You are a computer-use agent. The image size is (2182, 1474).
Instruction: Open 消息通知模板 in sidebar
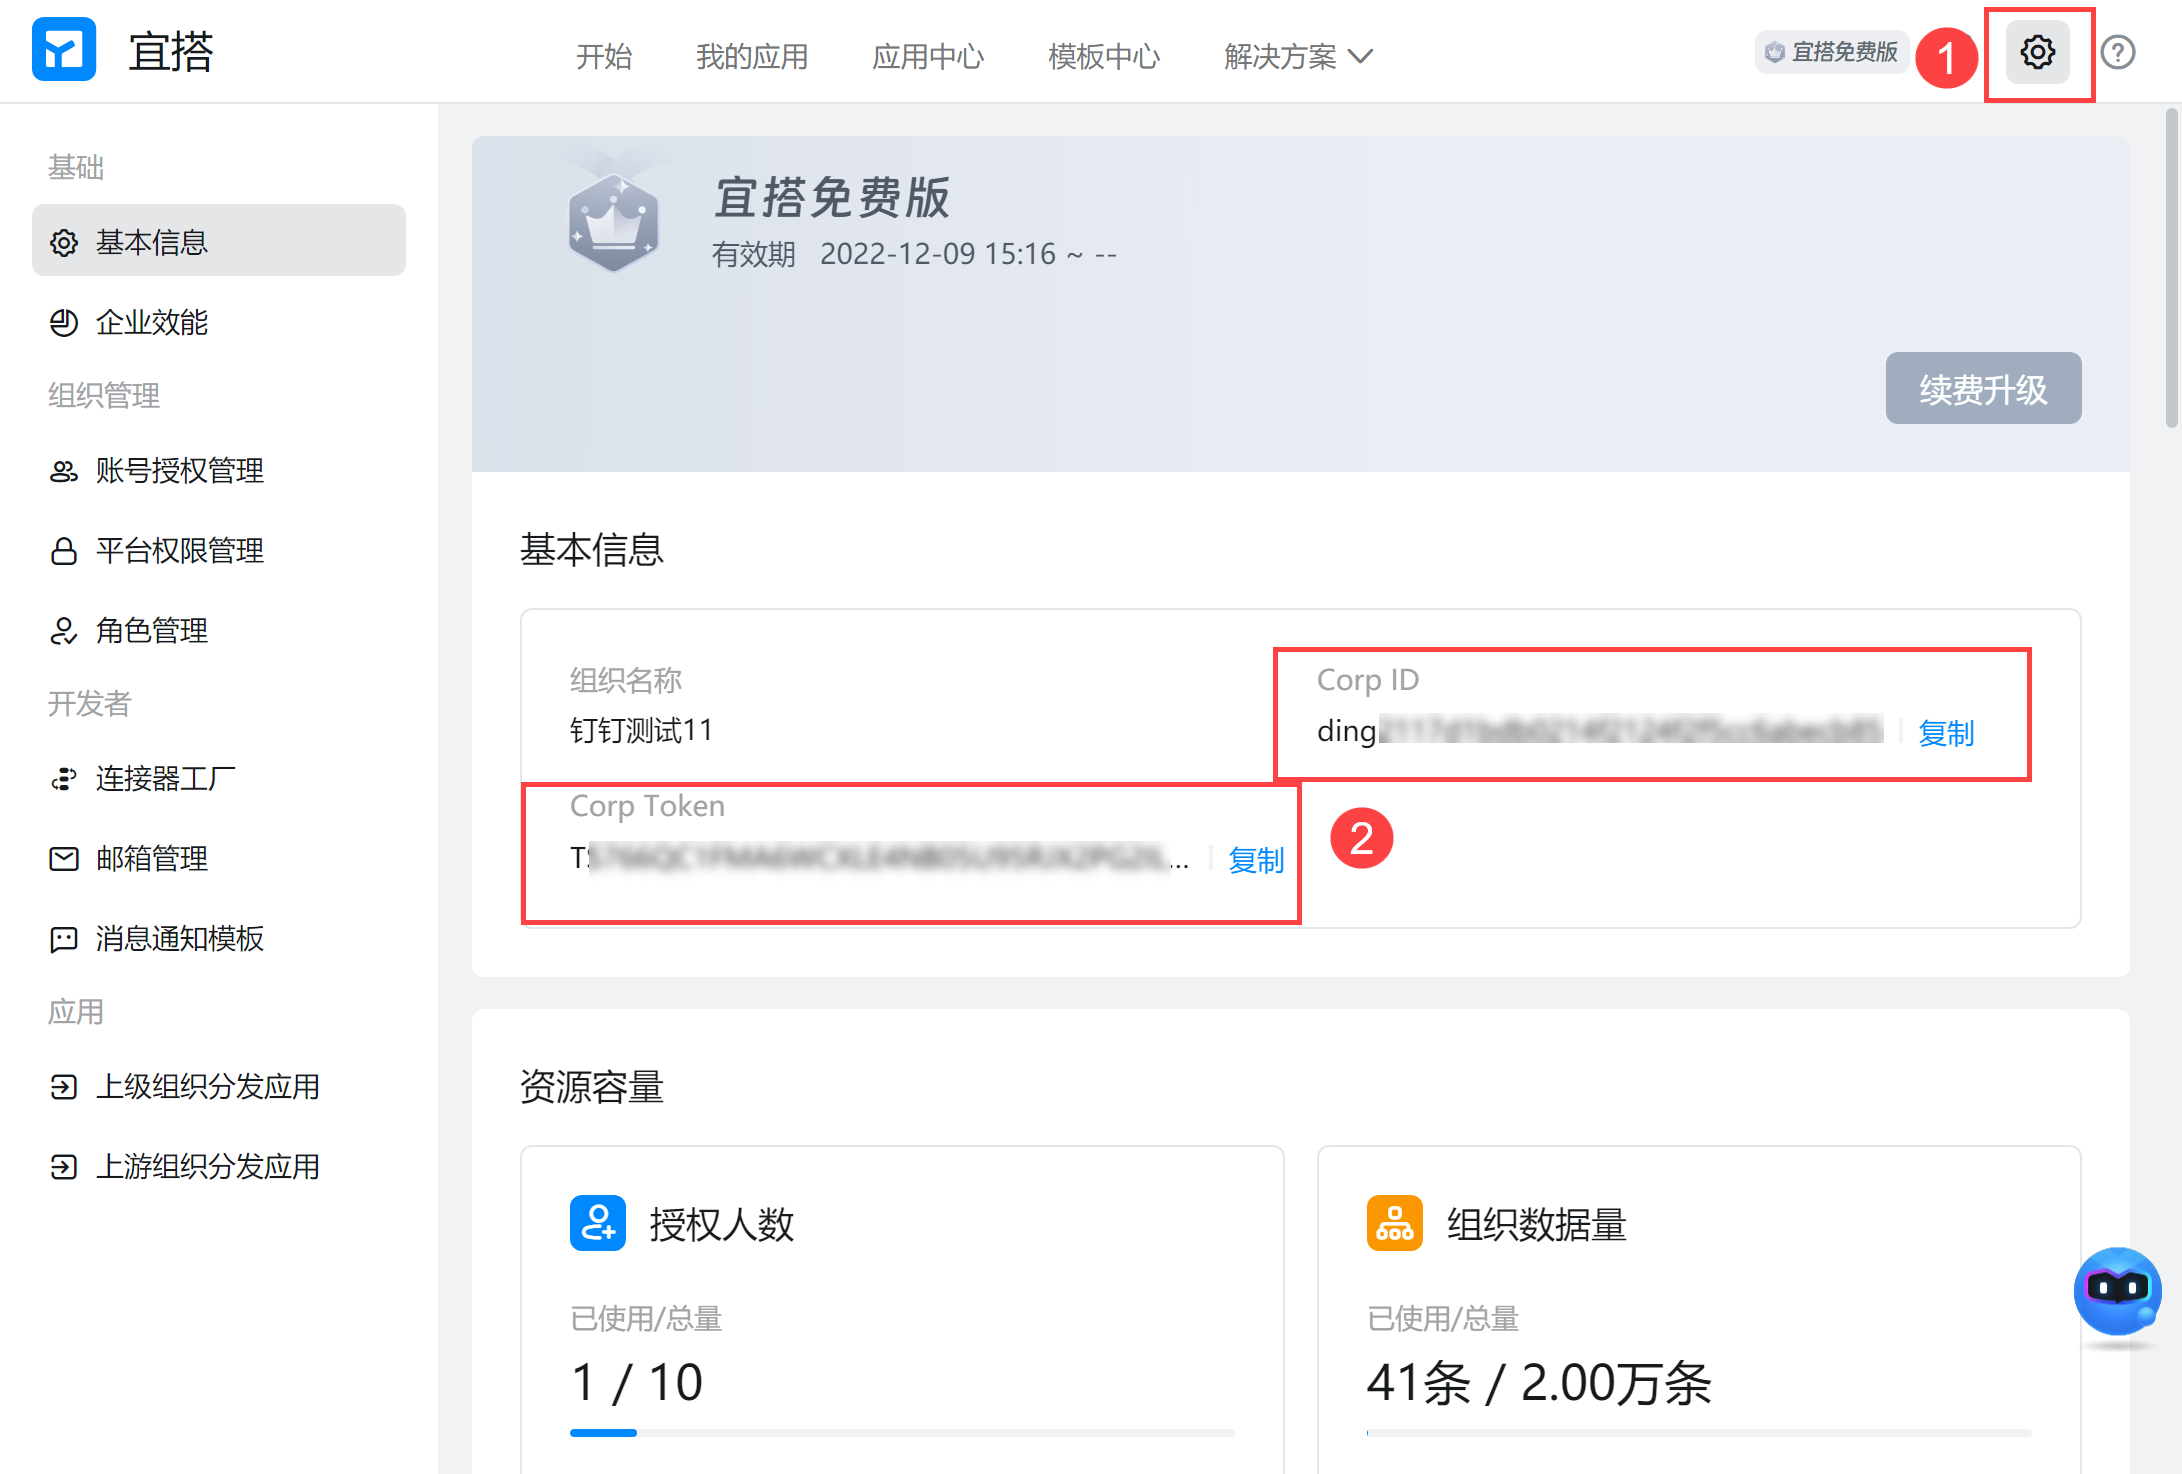pyautogui.click(x=179, y=938)
